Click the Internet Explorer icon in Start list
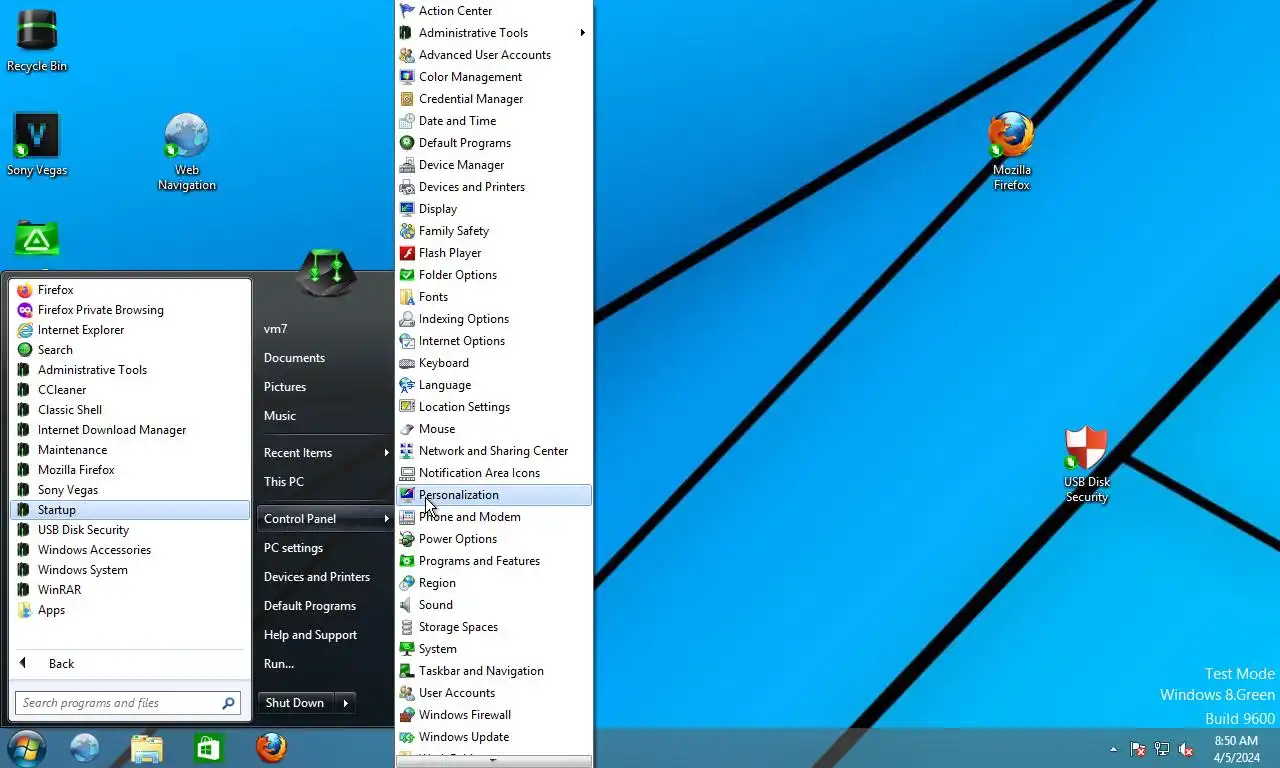 click(x=25, y=330)
